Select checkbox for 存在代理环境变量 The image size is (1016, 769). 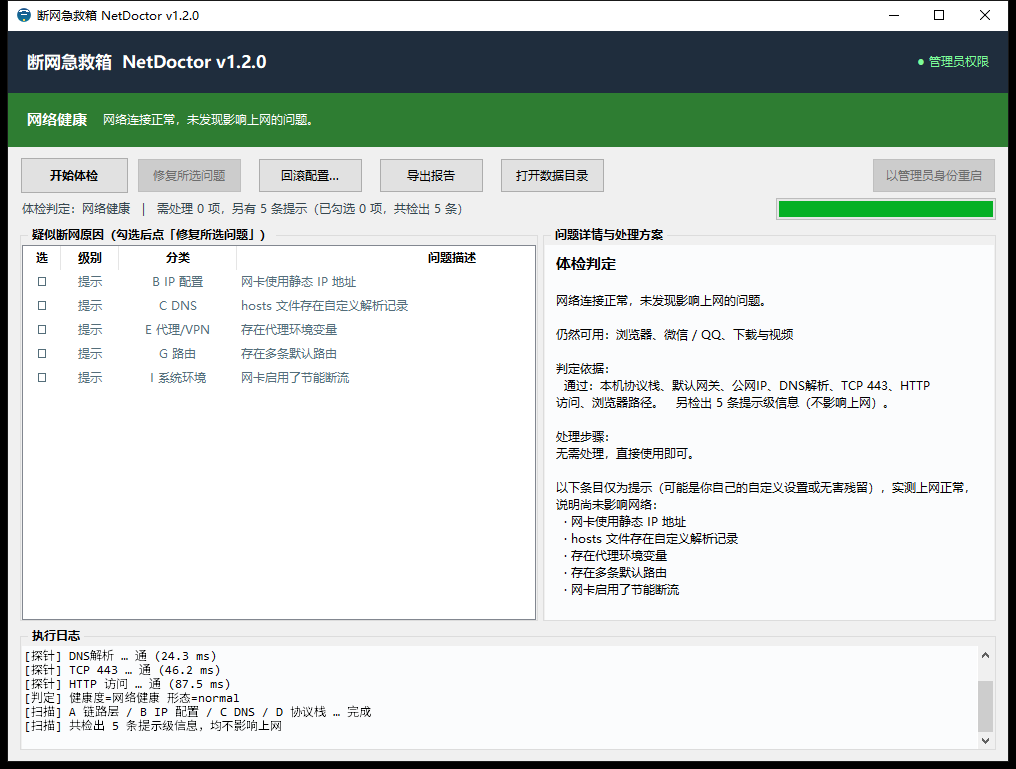(x=42, y=330)
